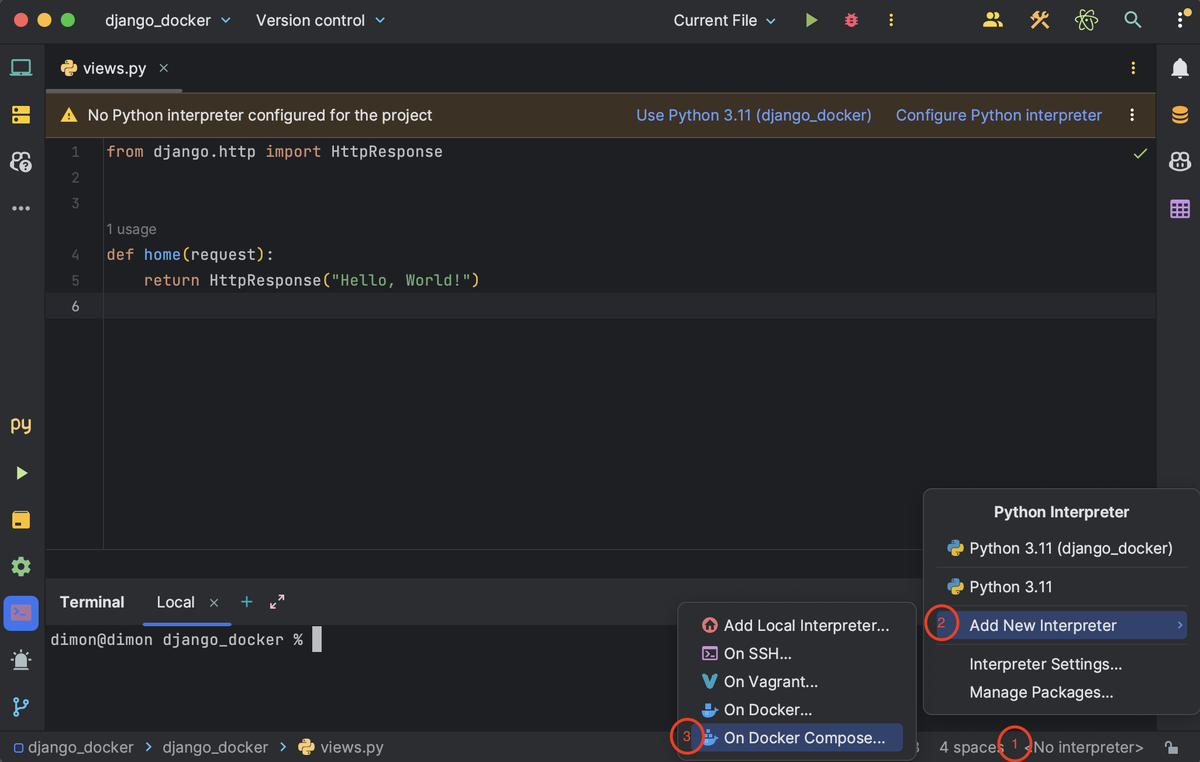1200x762 pixels.
Task: Open IDE and project settings tools icon
Action: click(1040, 20)
